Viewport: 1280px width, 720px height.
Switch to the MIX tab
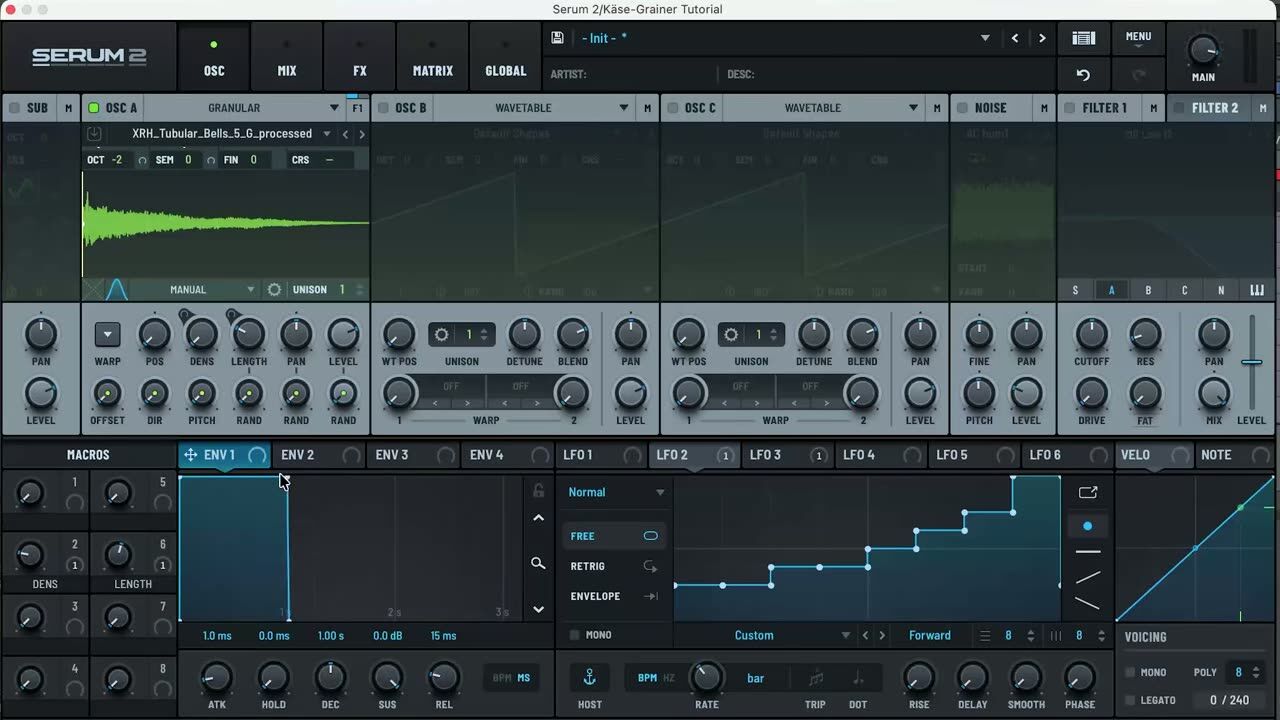point(287,58)
